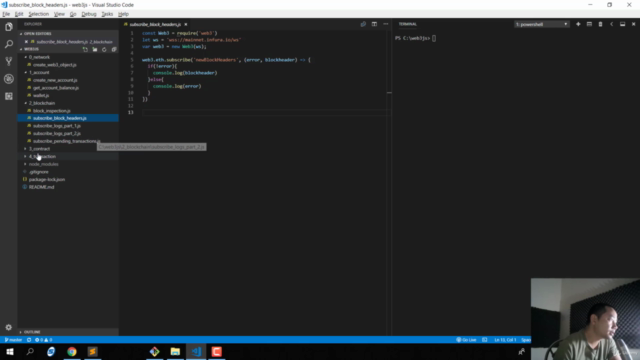
Task: Open wallet.js file
Action: 41,95
